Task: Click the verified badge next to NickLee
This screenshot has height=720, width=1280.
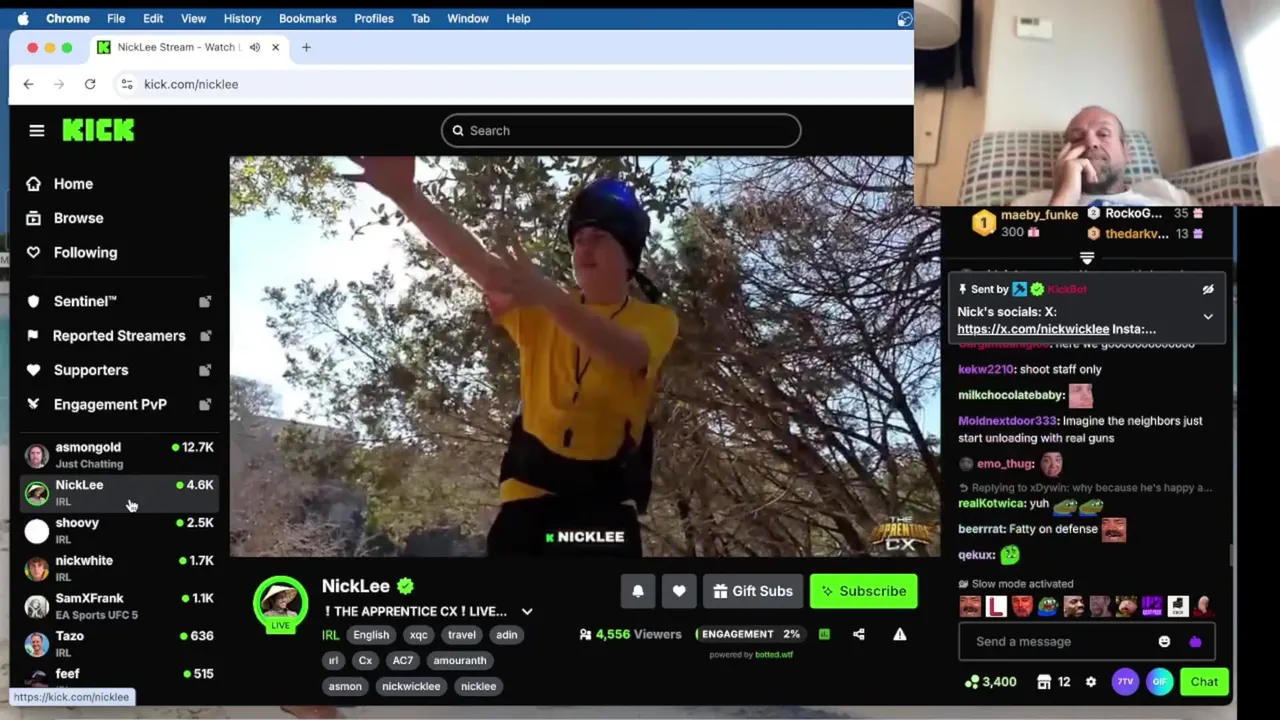Action: [405, 586]
